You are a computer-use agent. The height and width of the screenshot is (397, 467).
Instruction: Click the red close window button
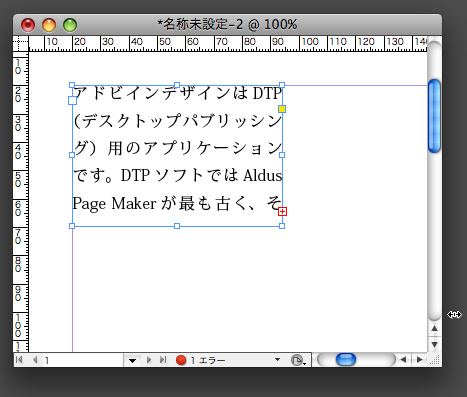tap(28, 25)
